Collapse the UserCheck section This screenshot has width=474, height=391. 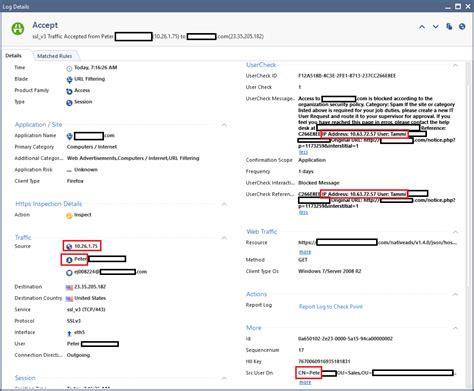455,65
